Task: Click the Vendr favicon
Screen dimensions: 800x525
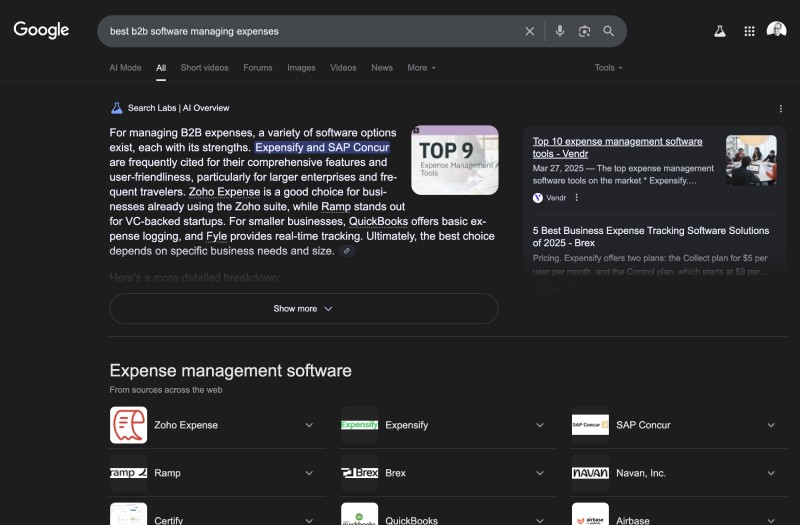Action: click(x=537, y=198)
